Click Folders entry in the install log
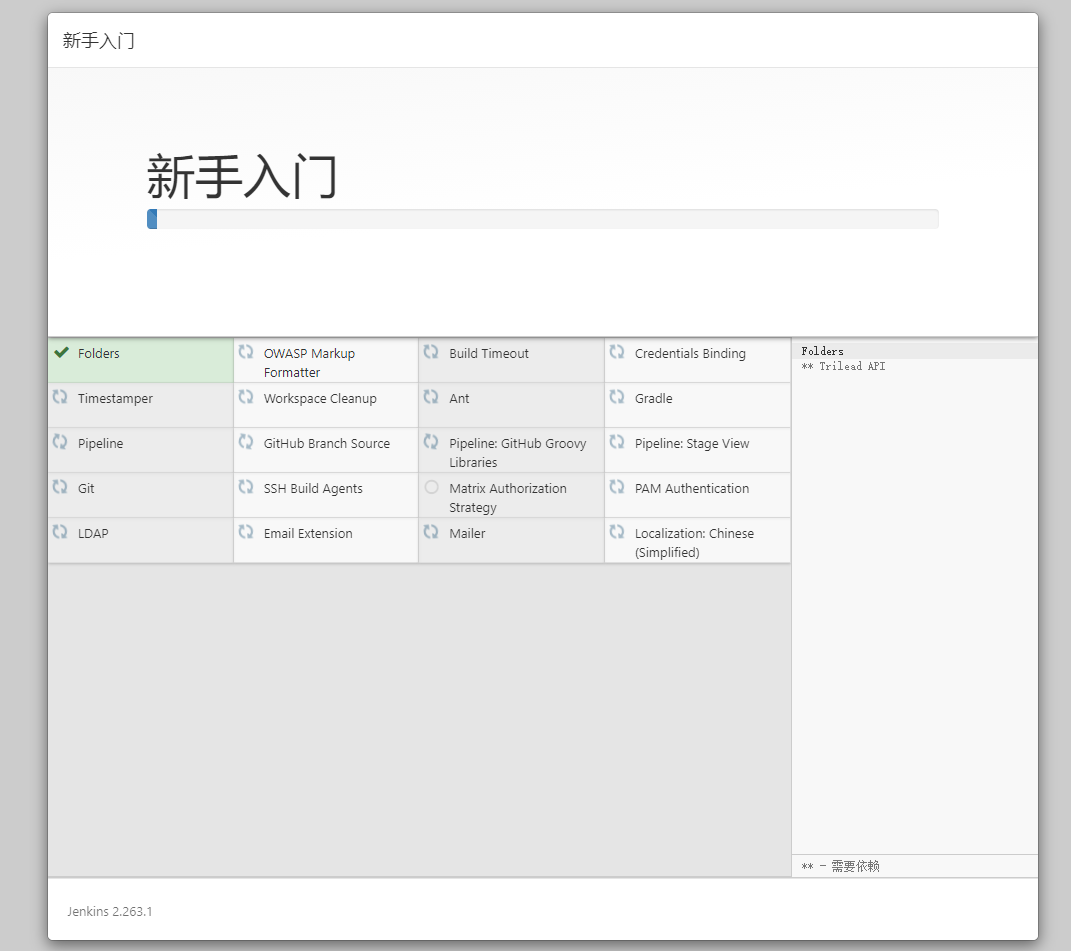This screenshot has height=951, width=1071. click(822, 351)
